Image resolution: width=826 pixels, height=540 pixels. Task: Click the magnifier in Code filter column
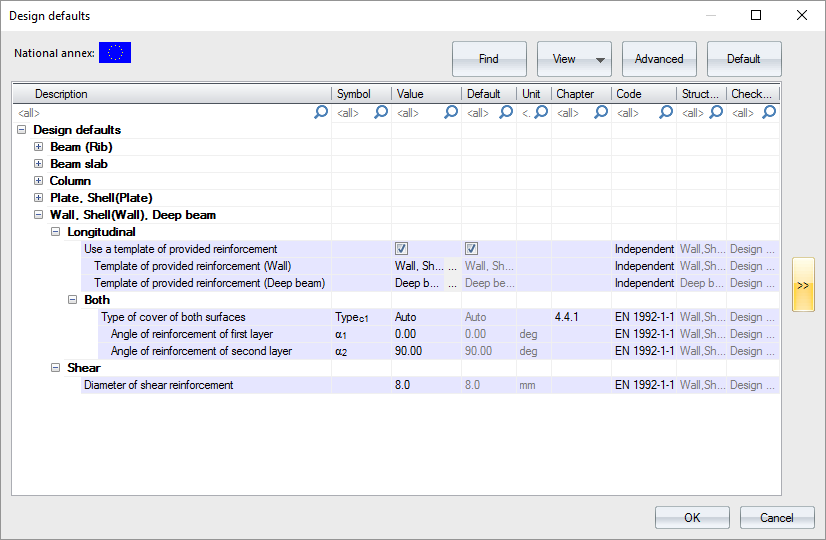[x=665, y=113]
